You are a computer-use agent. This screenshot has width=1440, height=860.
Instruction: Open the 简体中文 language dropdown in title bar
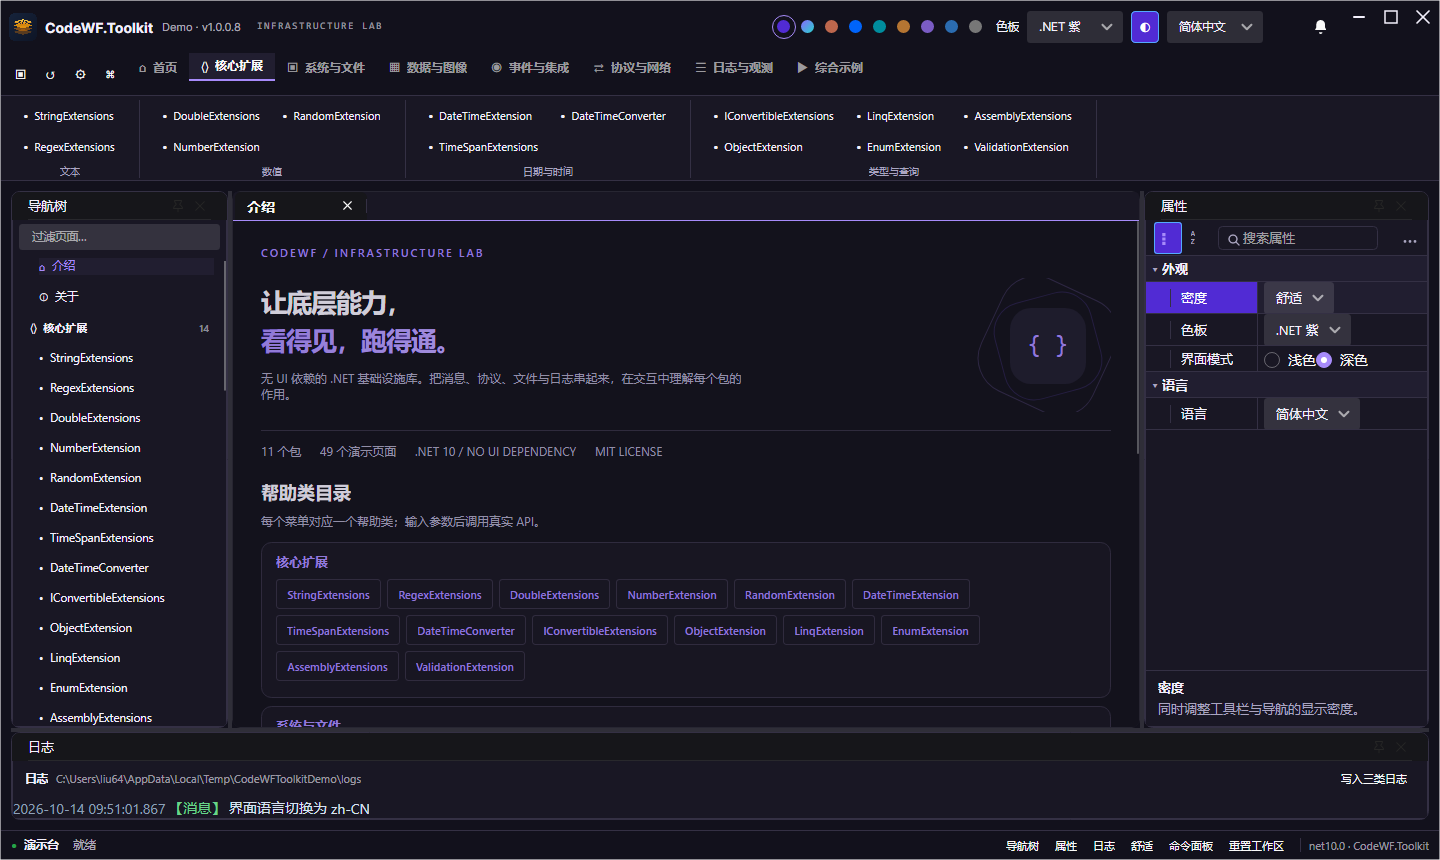[1215, 27]
